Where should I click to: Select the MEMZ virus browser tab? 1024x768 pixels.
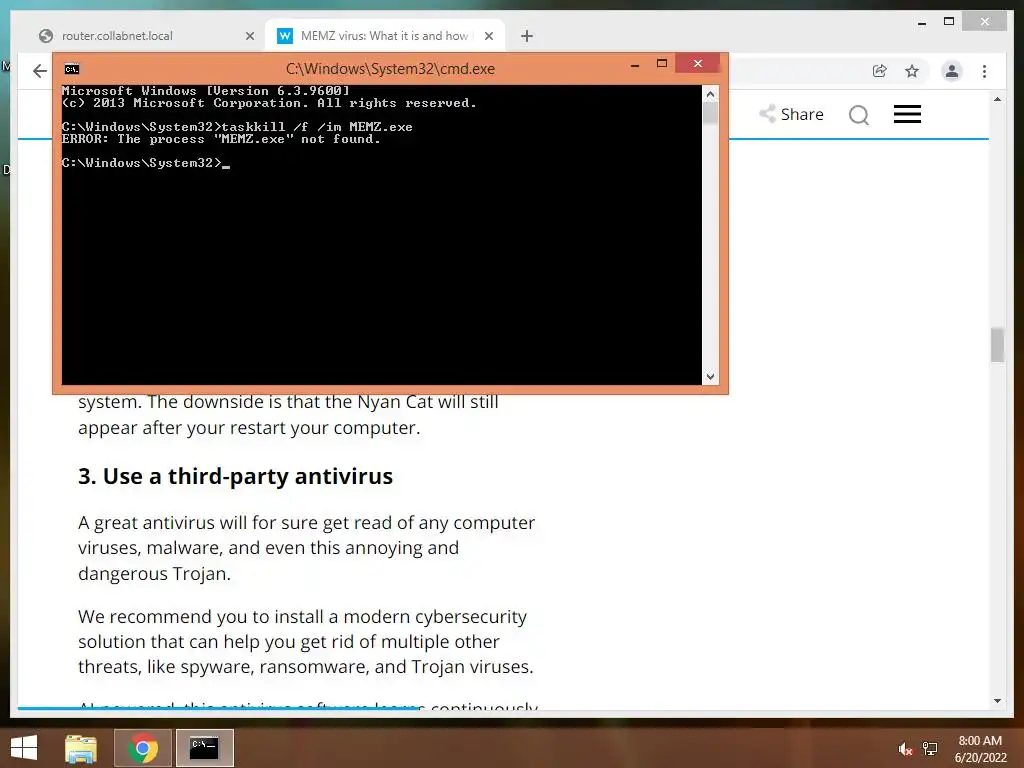tap(384, 36)
